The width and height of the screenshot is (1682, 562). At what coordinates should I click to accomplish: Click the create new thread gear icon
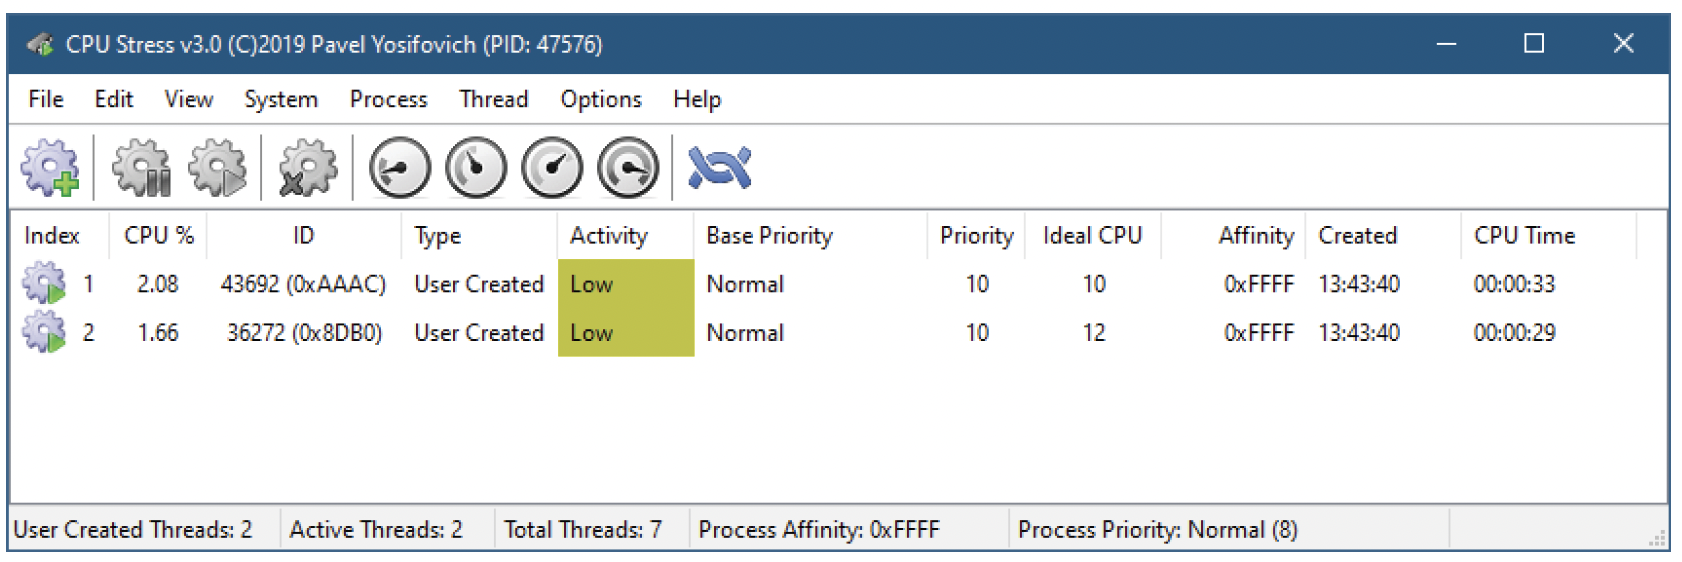coord(50,167)
